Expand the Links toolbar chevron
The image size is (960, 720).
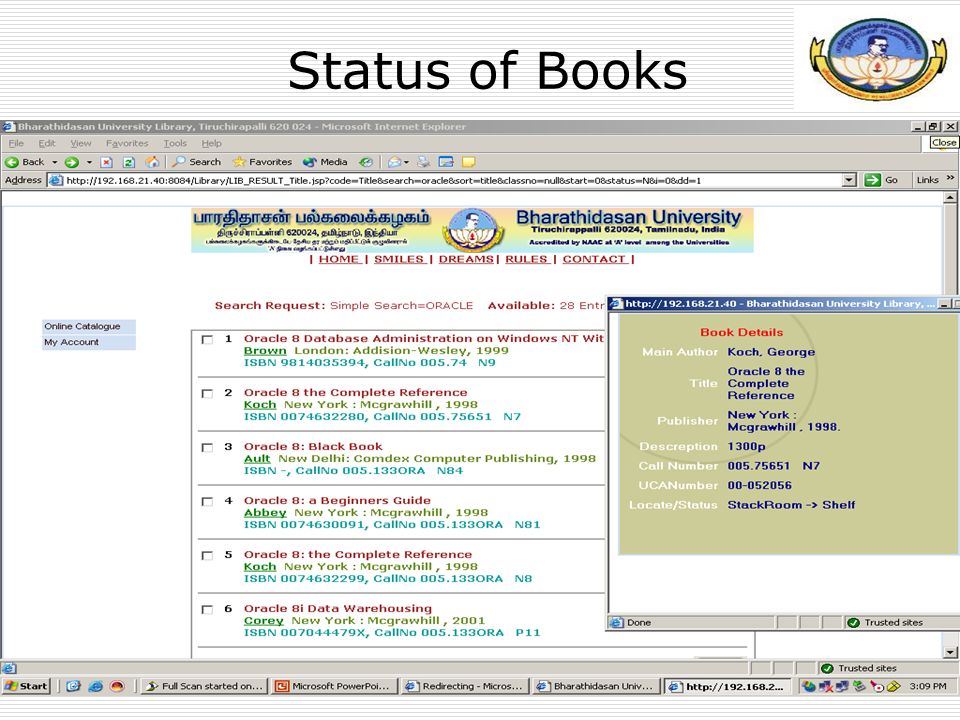[x=950, y=178]
